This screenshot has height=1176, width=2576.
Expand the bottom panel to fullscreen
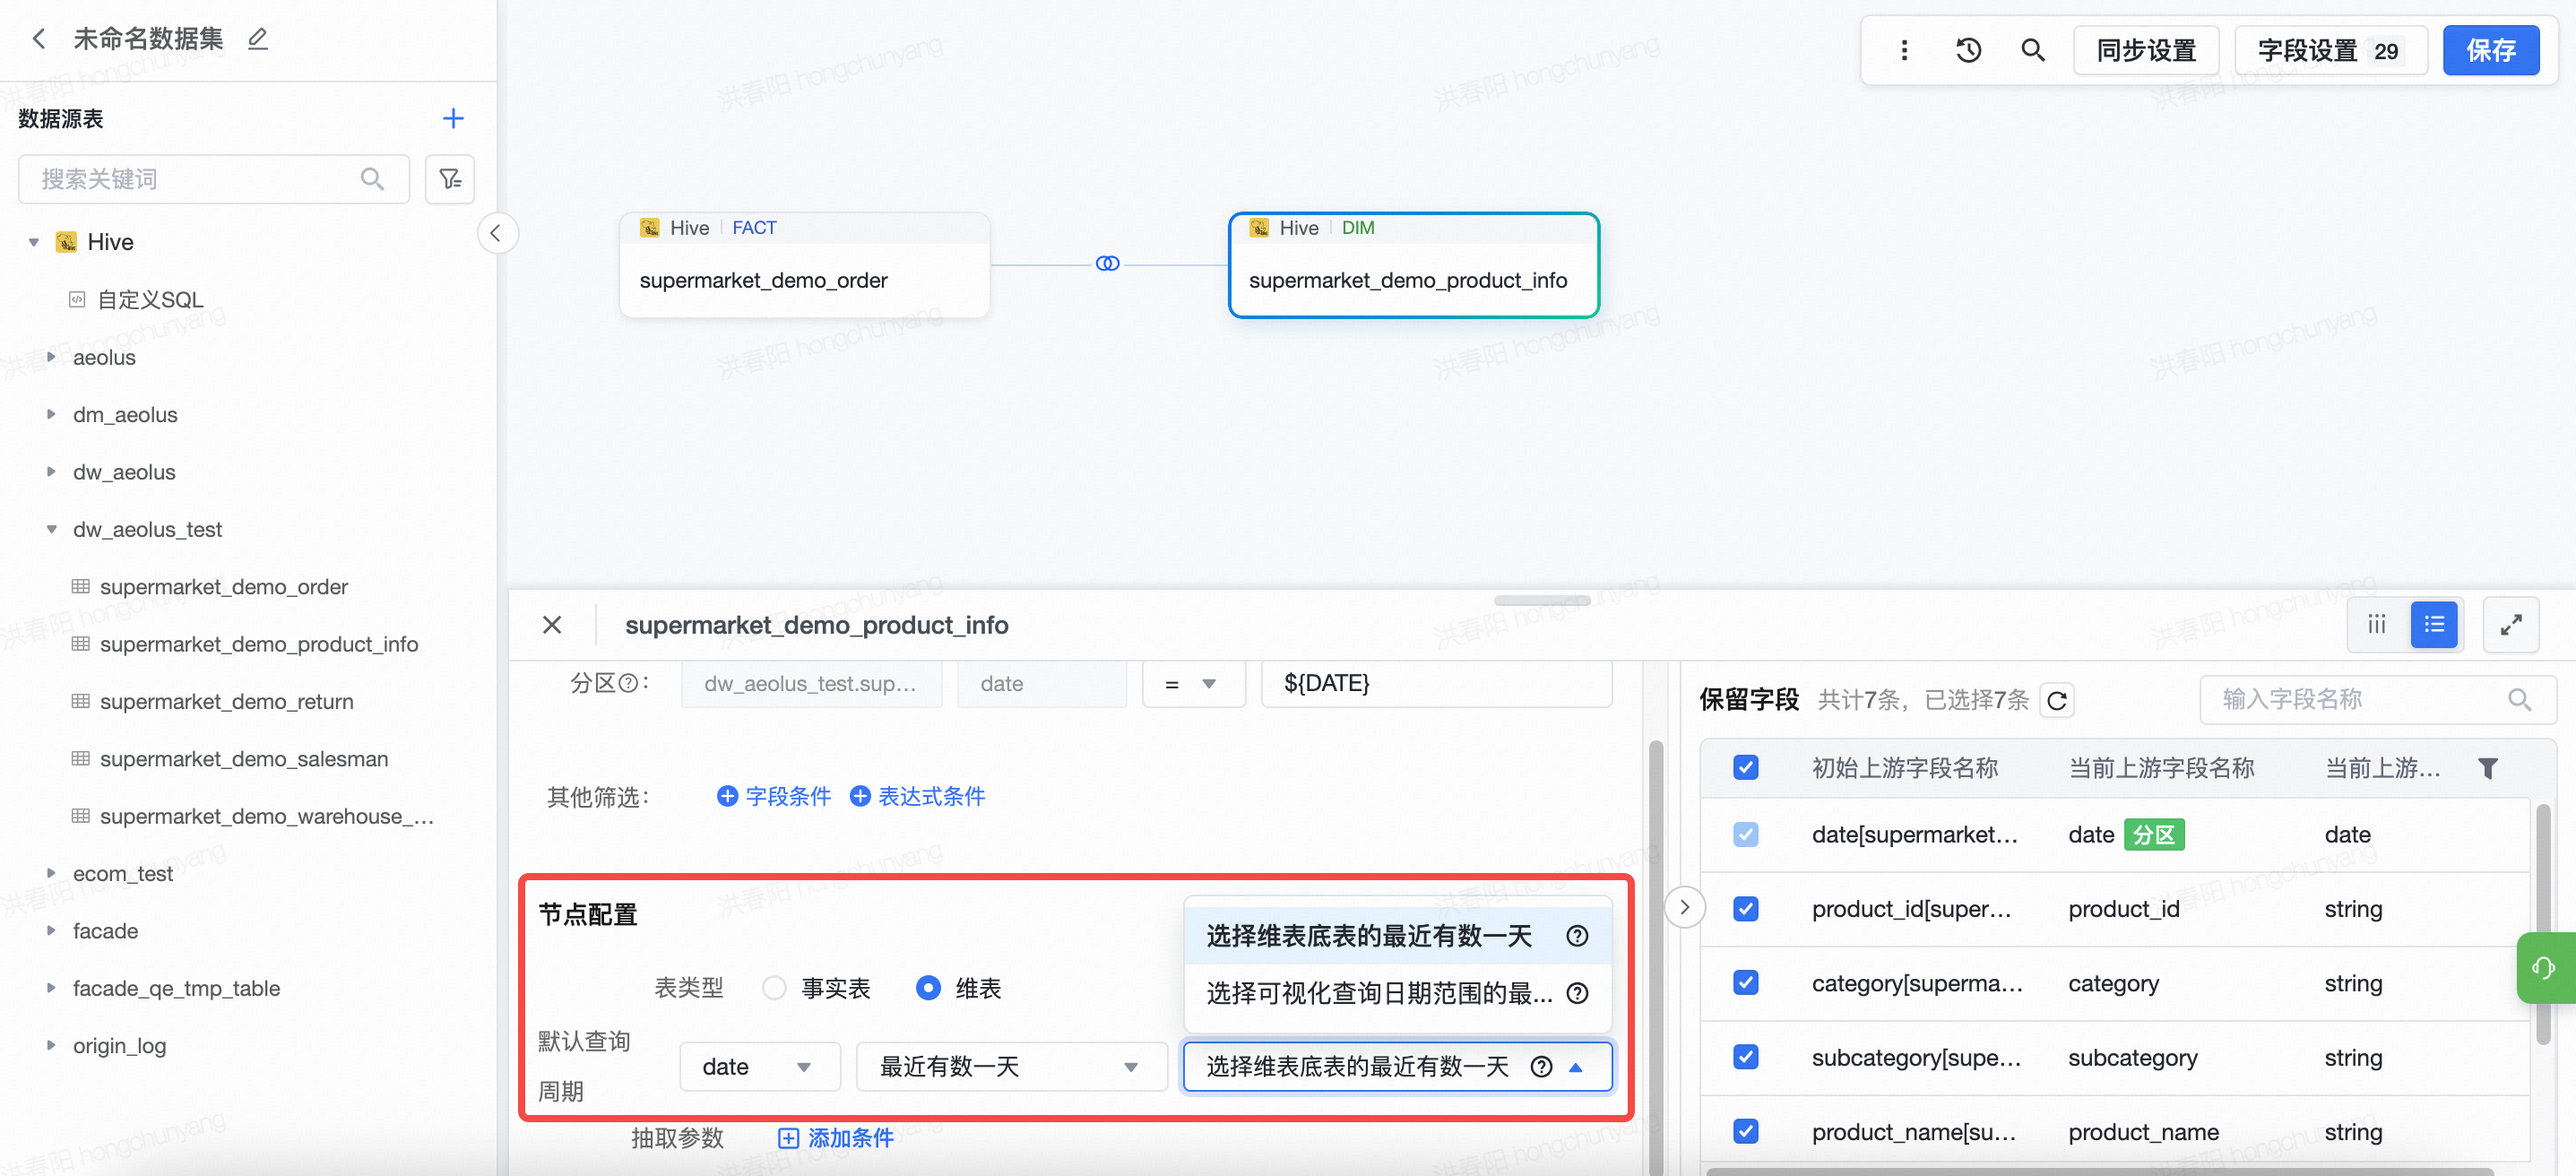click(2510, 625)
